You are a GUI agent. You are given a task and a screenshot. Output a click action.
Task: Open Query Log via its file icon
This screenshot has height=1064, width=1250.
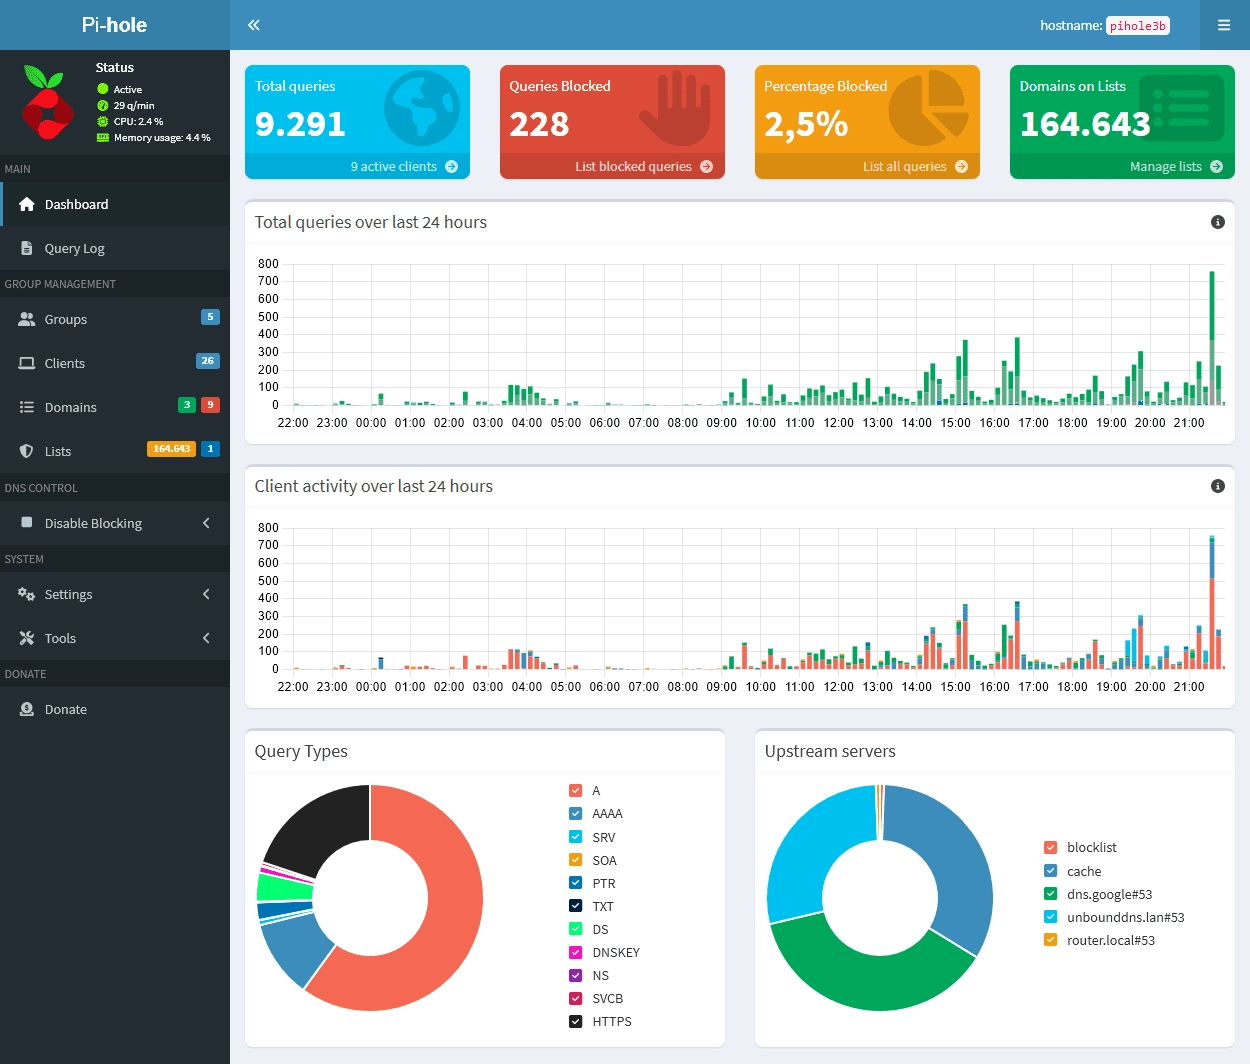(28, 248)
